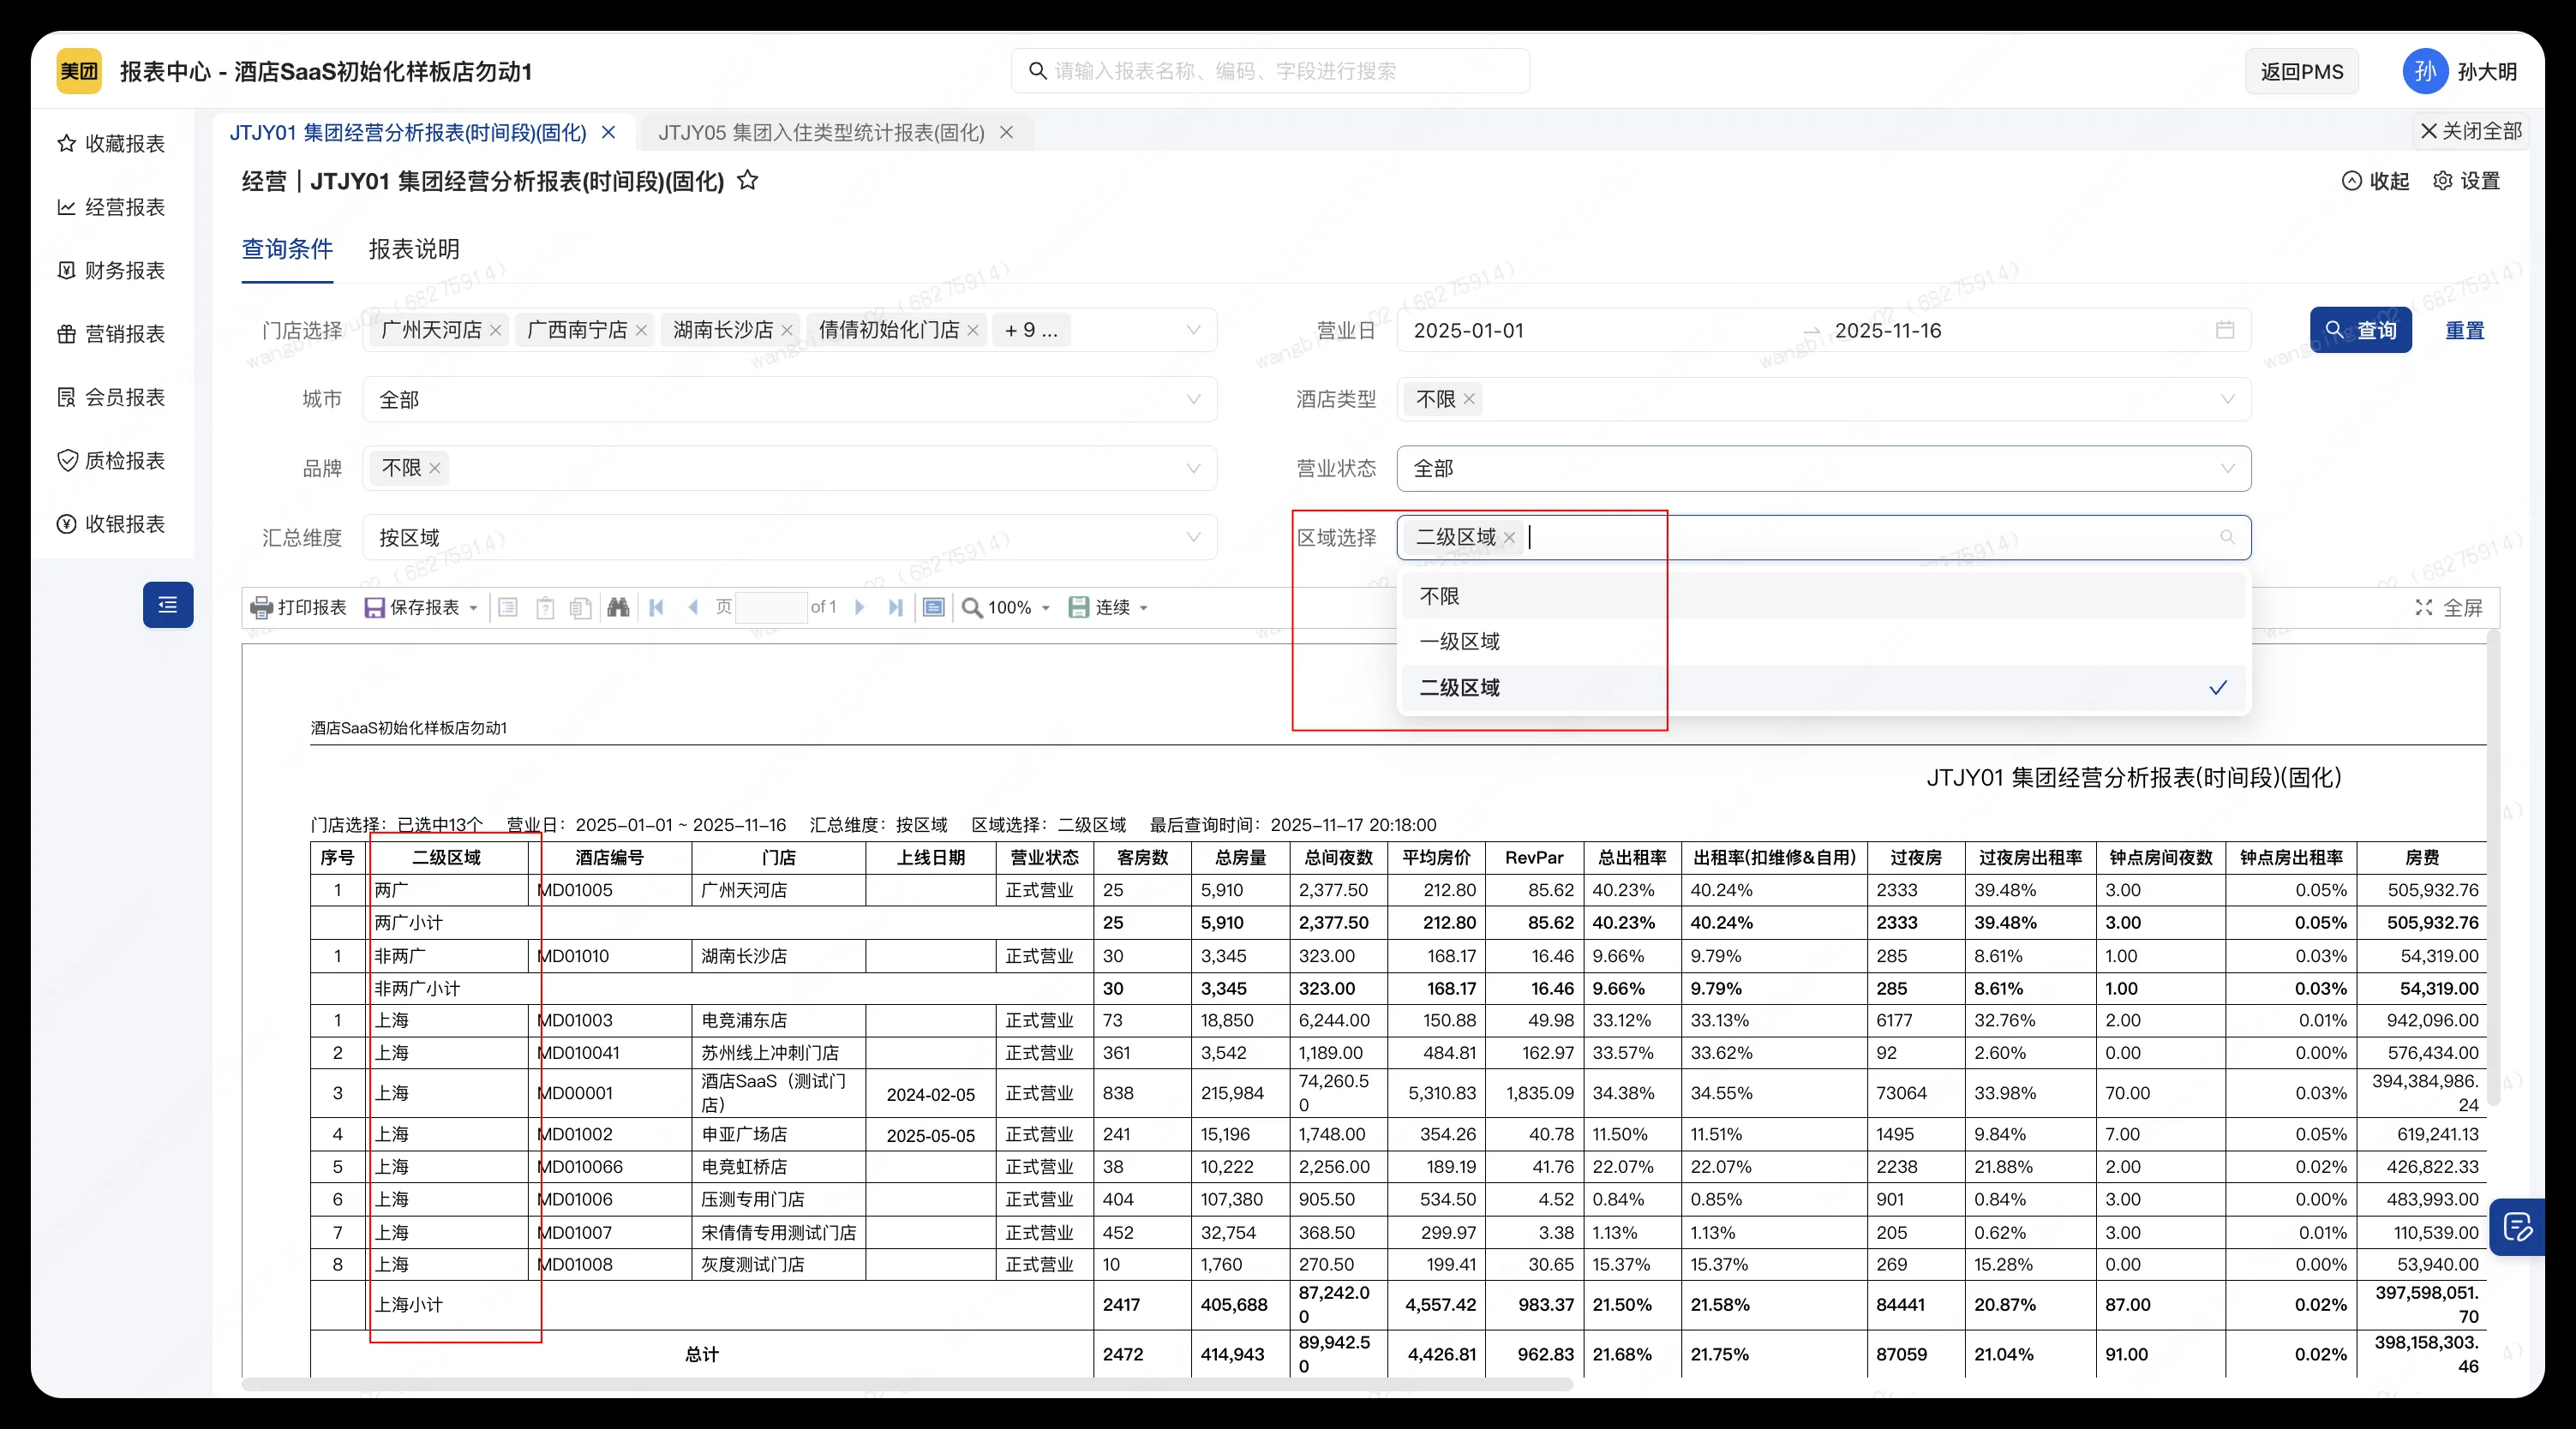Viewport: 2576px width, 1429px height.
Task: Toggle the favorite star next to report title
Action: (747, 180)
